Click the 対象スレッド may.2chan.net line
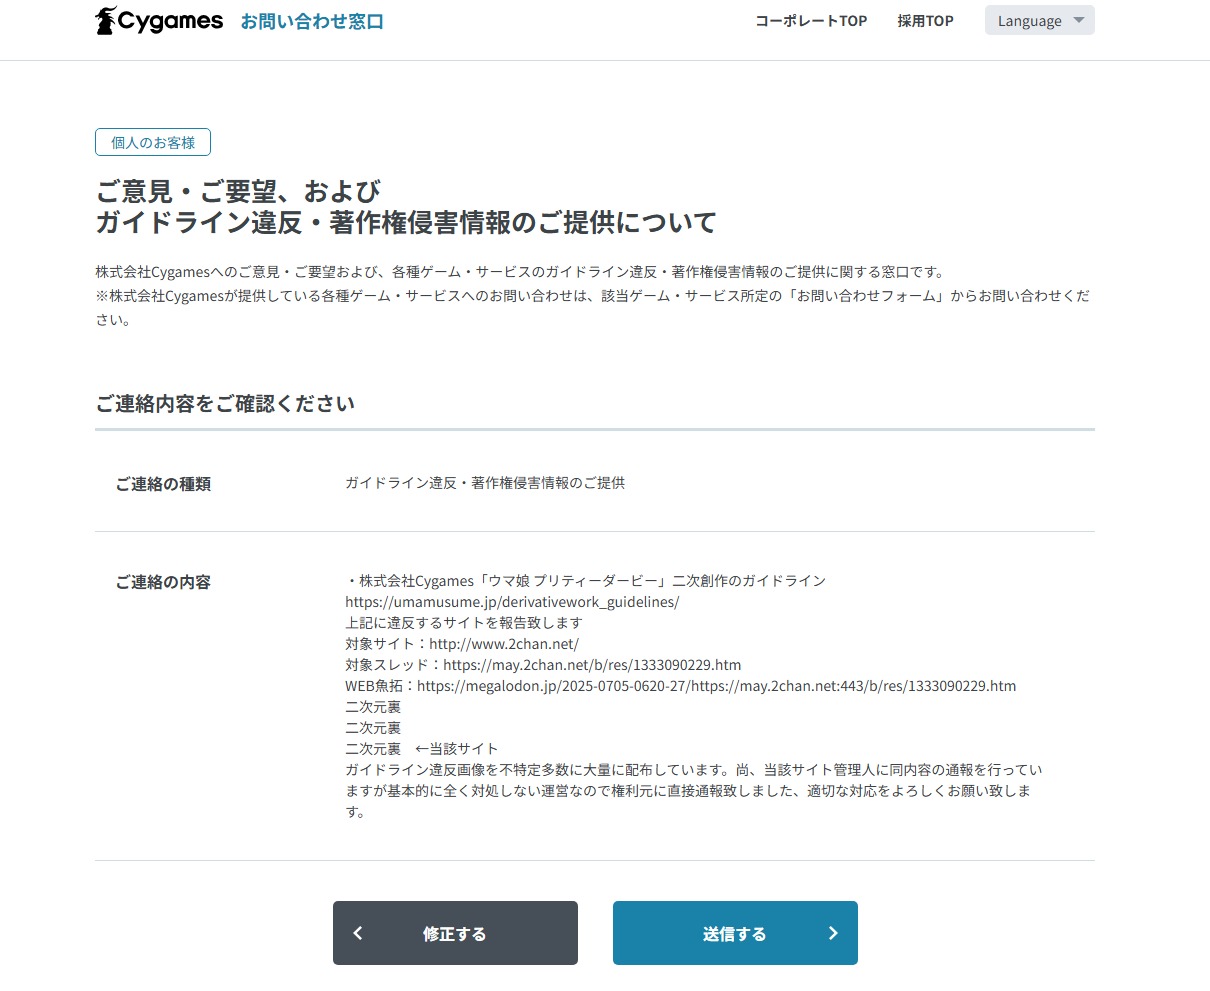 coord(543,665)
